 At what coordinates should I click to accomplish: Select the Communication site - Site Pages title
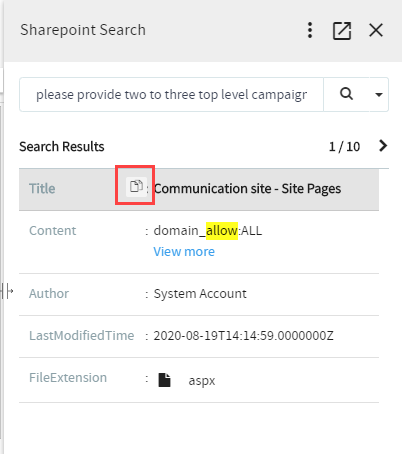[247, 189]
